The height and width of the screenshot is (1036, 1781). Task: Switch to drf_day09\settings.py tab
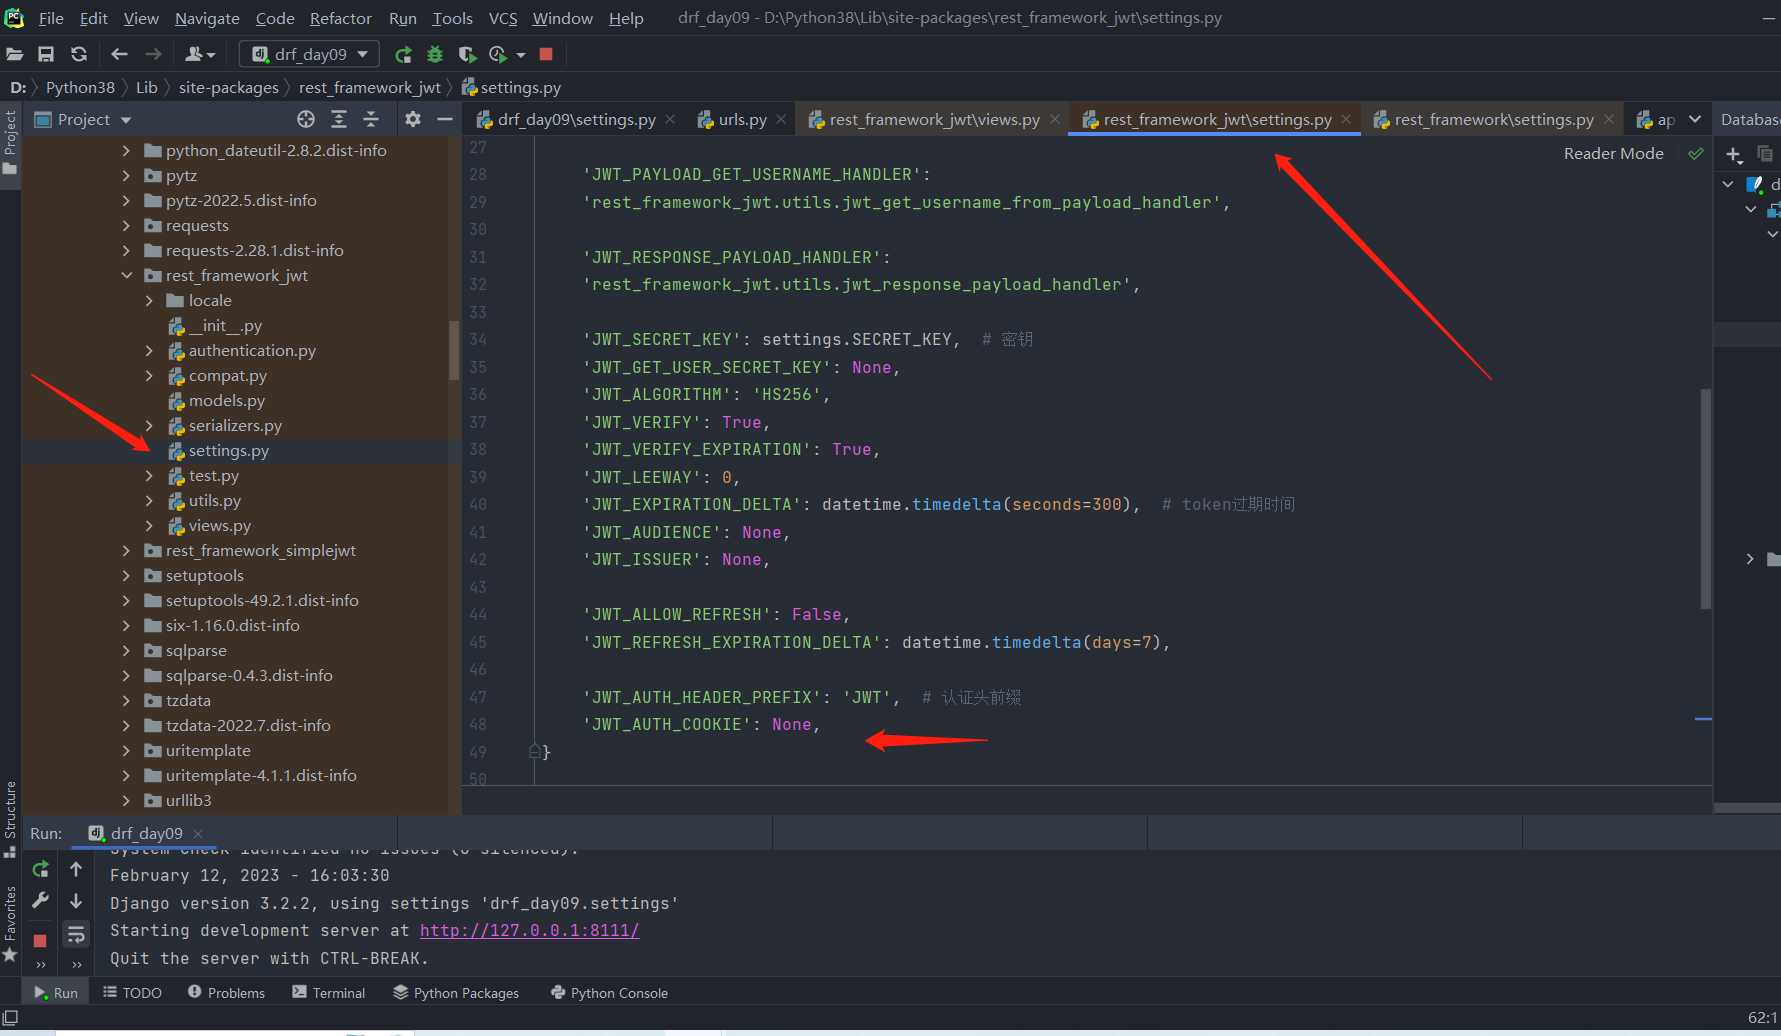(576, 119)
